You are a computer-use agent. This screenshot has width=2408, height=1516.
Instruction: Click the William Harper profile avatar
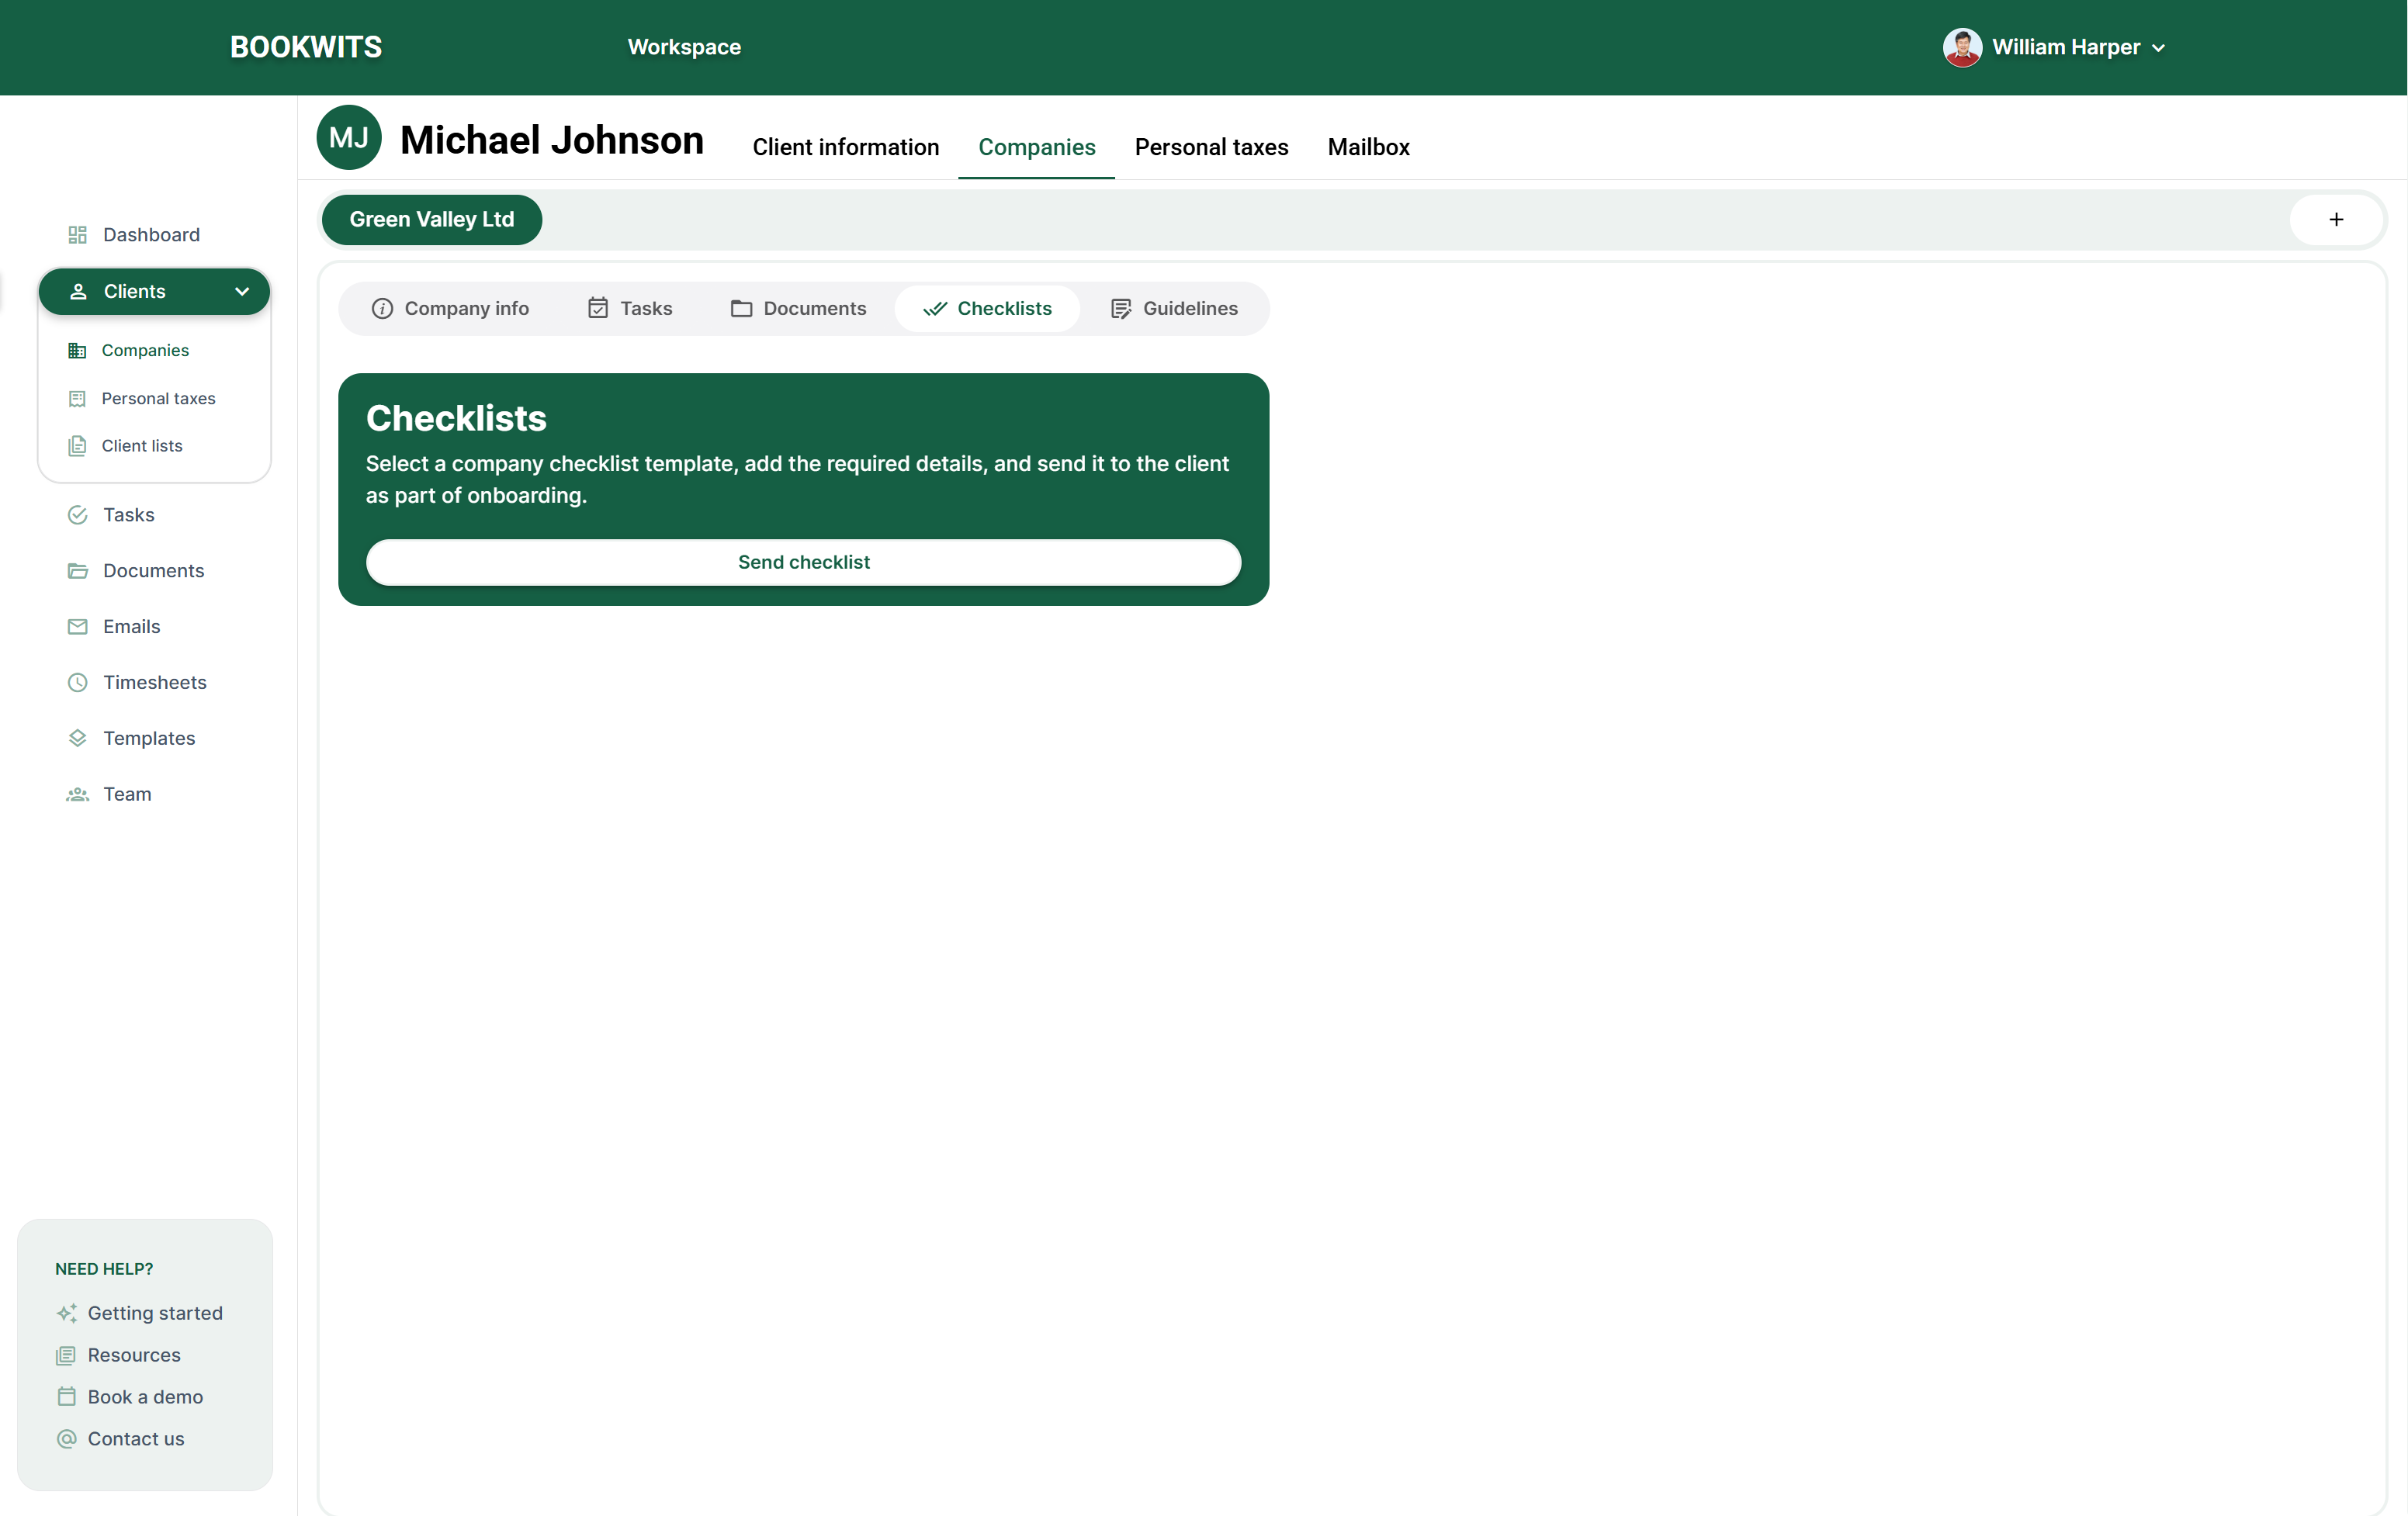(x=1962, y=48)
